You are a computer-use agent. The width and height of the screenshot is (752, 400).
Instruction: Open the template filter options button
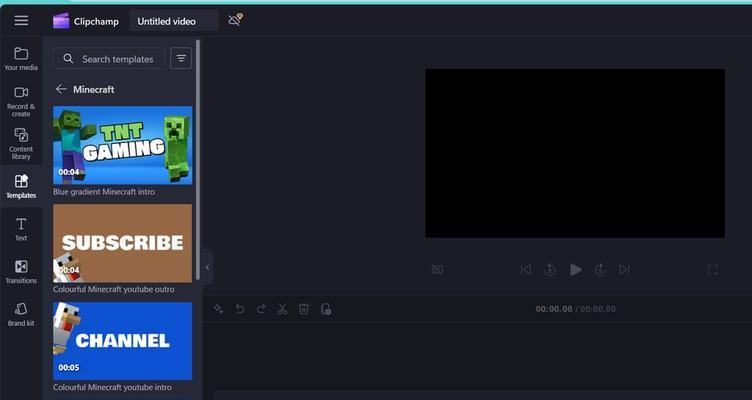click(181, 59)
